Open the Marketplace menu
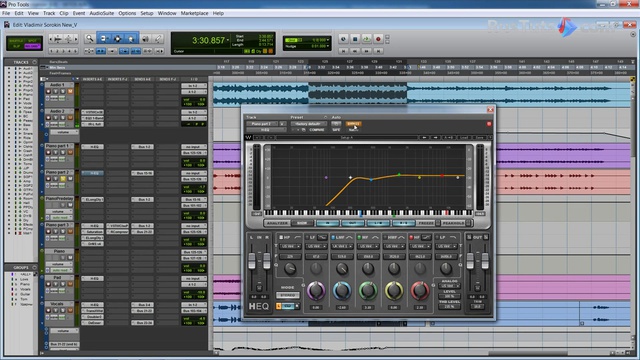This screenshot has width=640, height=360. (x=194, y=13)
